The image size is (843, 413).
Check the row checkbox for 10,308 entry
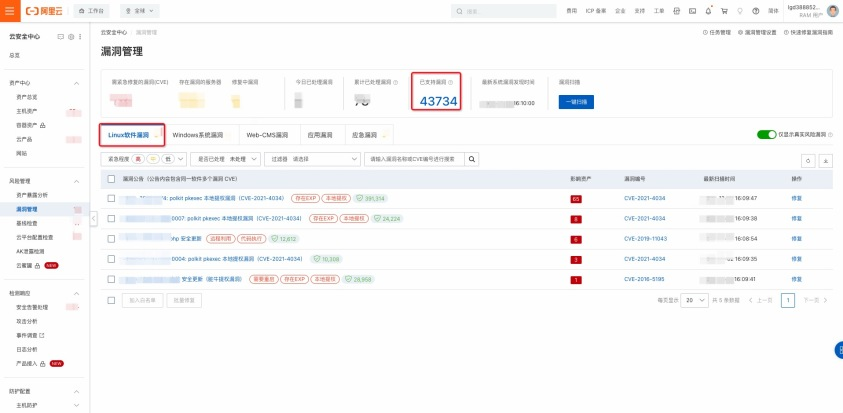pyautogui.click(x=111, y=259)
